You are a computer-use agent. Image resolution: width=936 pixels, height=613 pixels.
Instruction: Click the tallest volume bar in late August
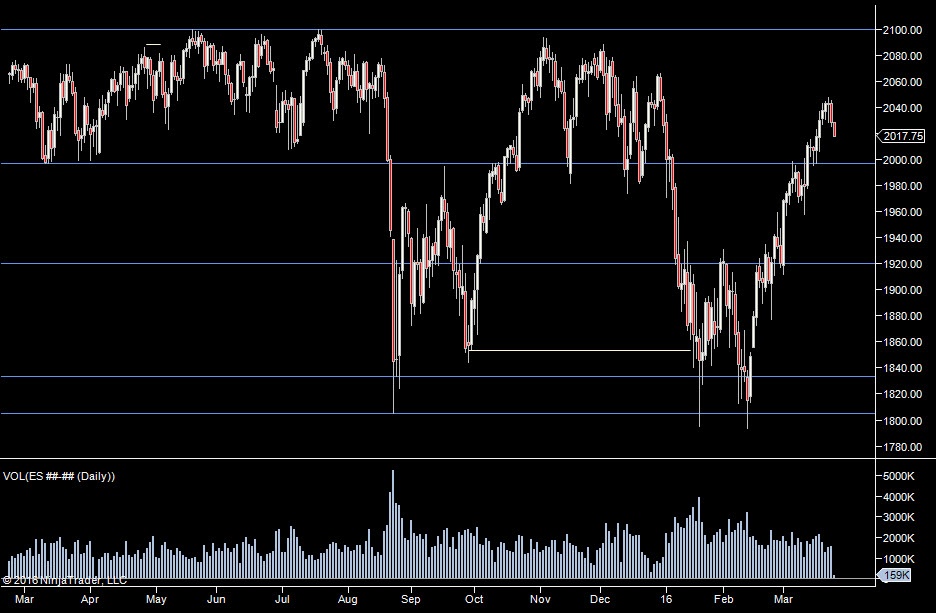(393, 520)
